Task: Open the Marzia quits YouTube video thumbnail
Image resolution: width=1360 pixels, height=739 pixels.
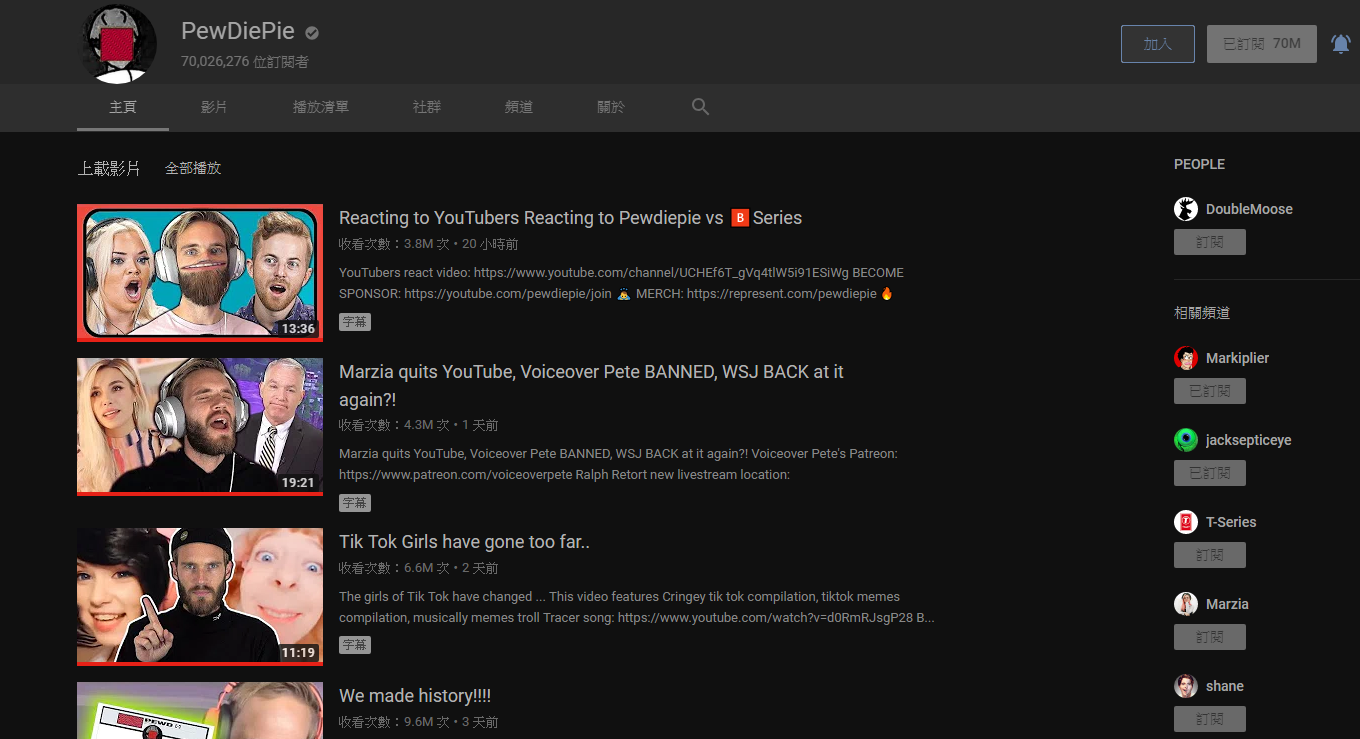Action: point(200,427)
